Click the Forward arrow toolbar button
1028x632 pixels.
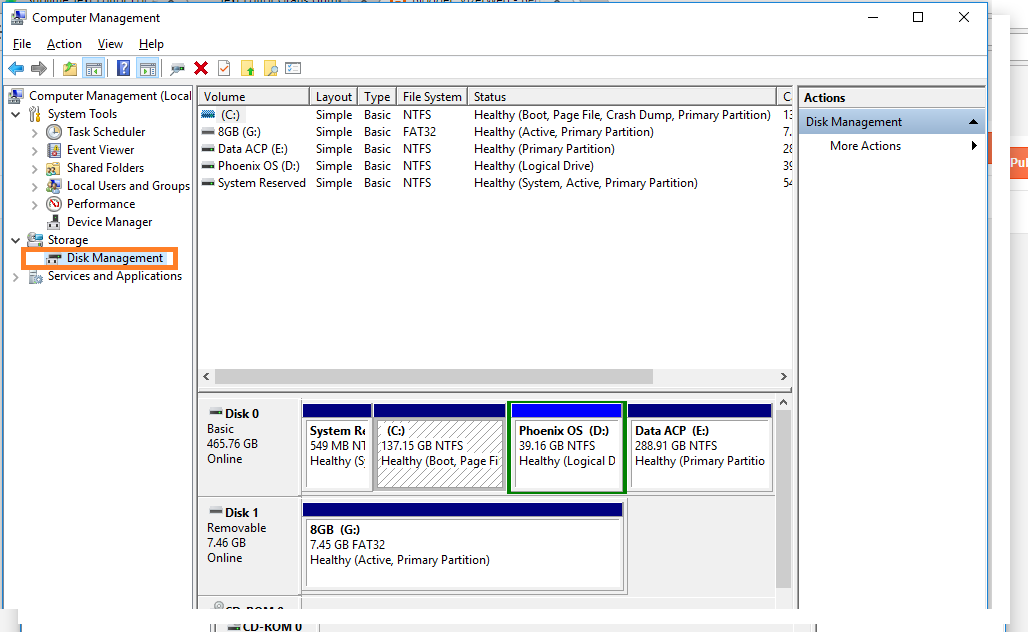pyautogui.click(x=39, y=68)
